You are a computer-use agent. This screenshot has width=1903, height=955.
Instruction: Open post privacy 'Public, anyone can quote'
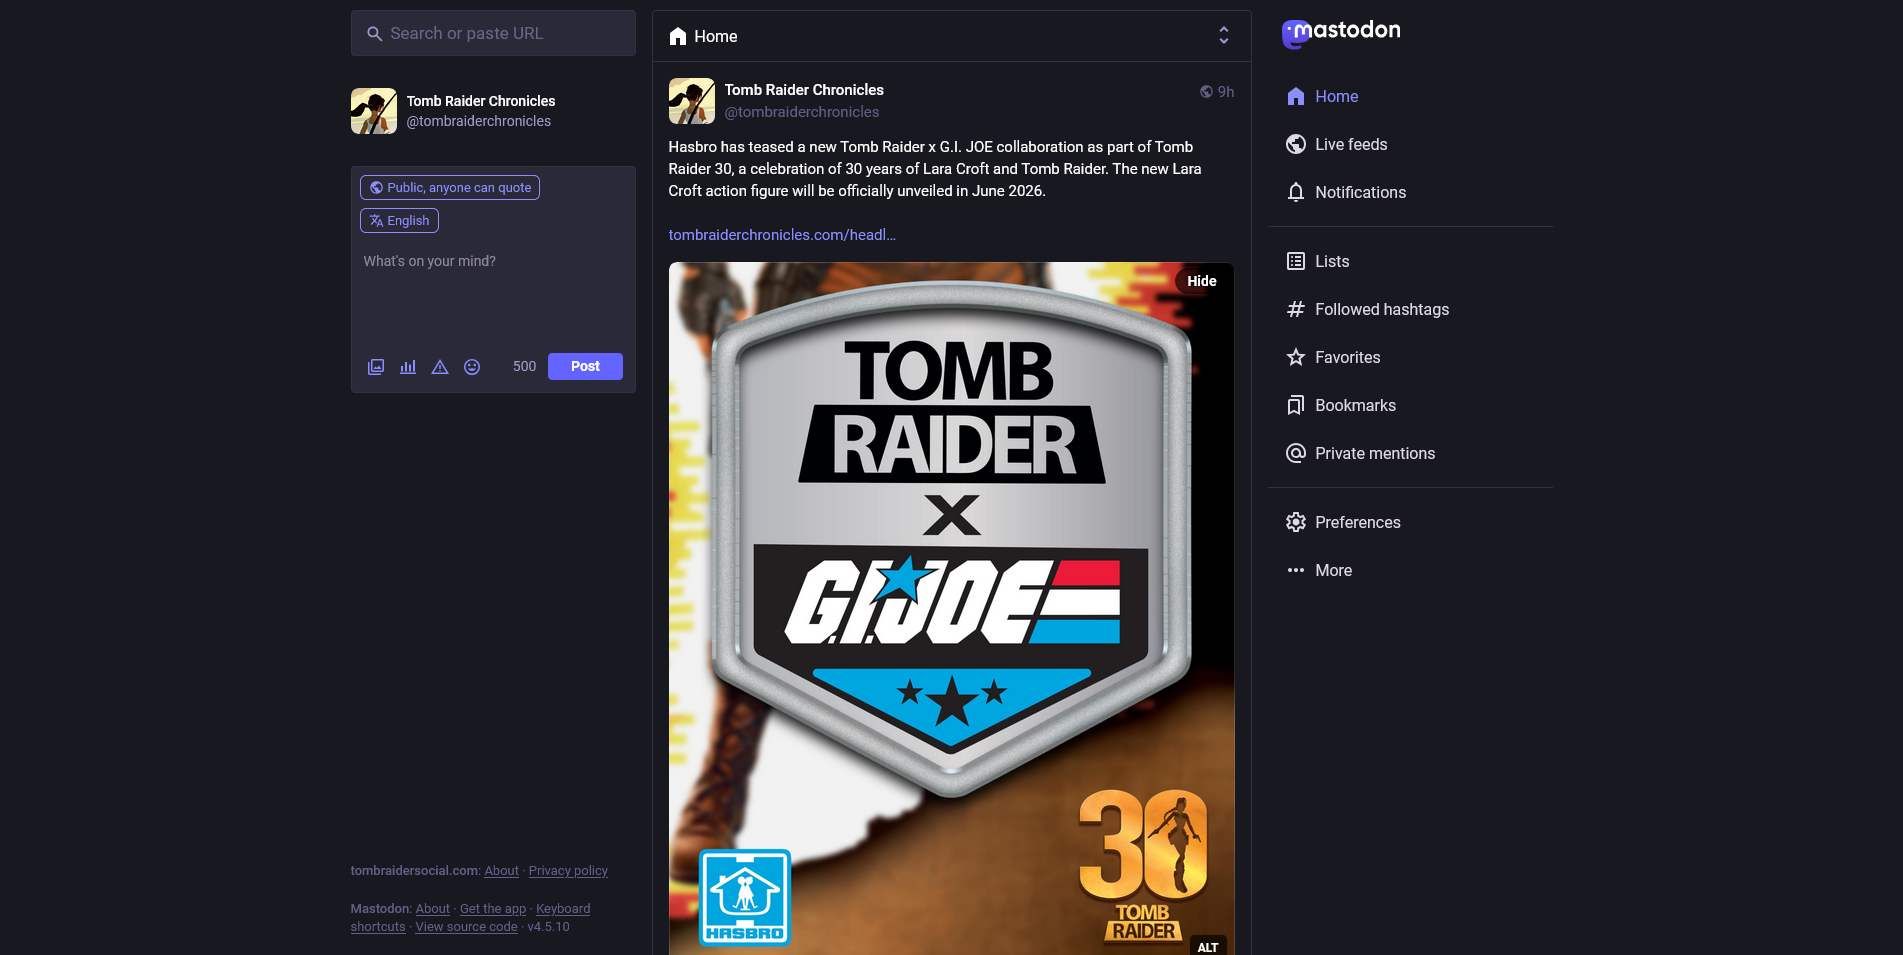450,188
